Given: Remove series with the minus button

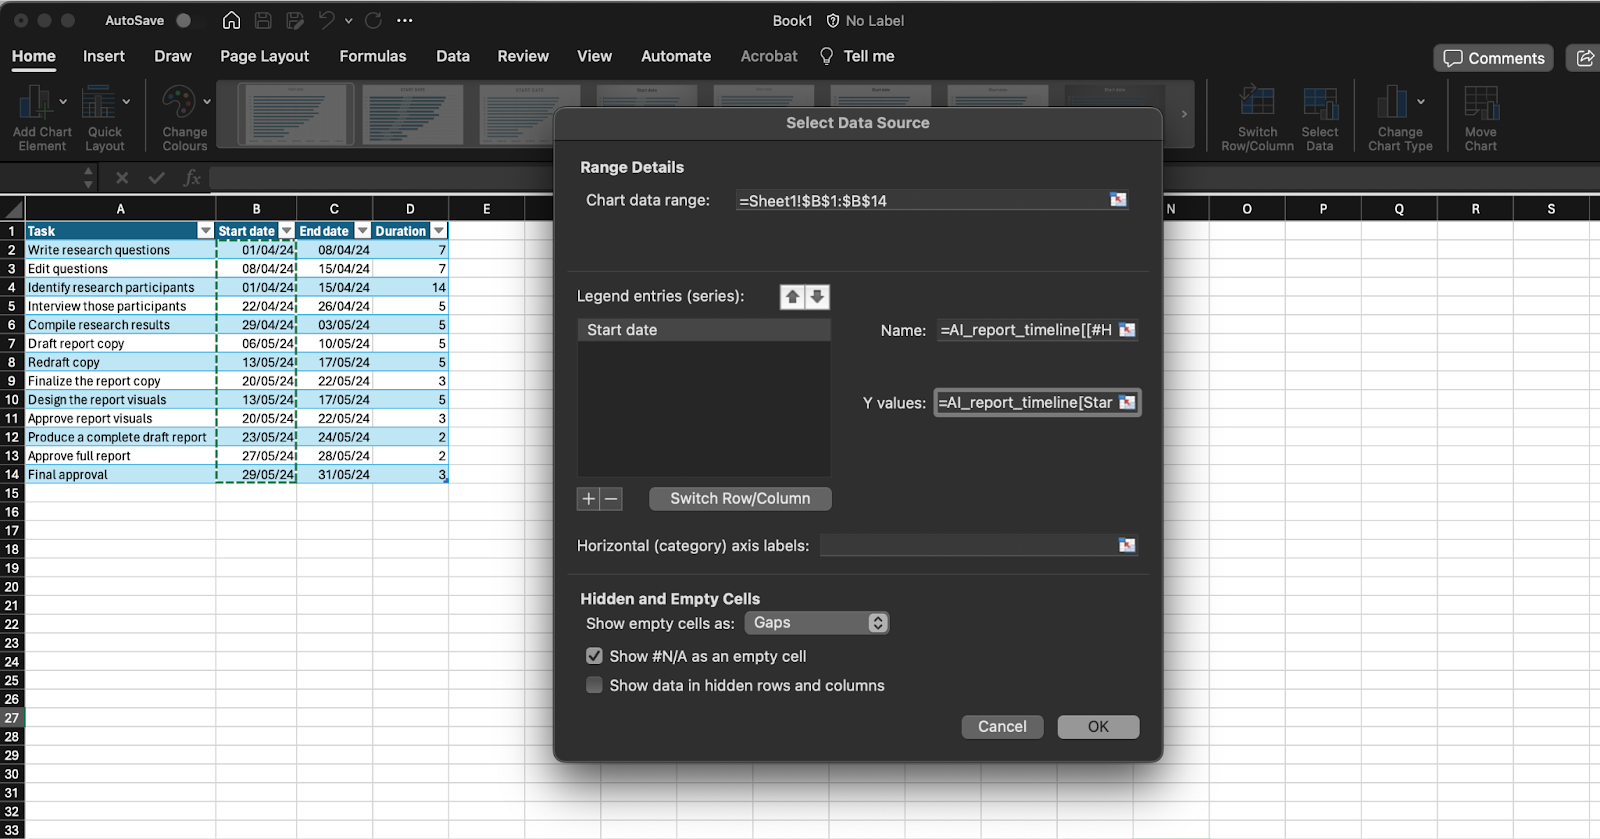Looking at the screenshot, I should pyautogui.click(x=611, y=499).
